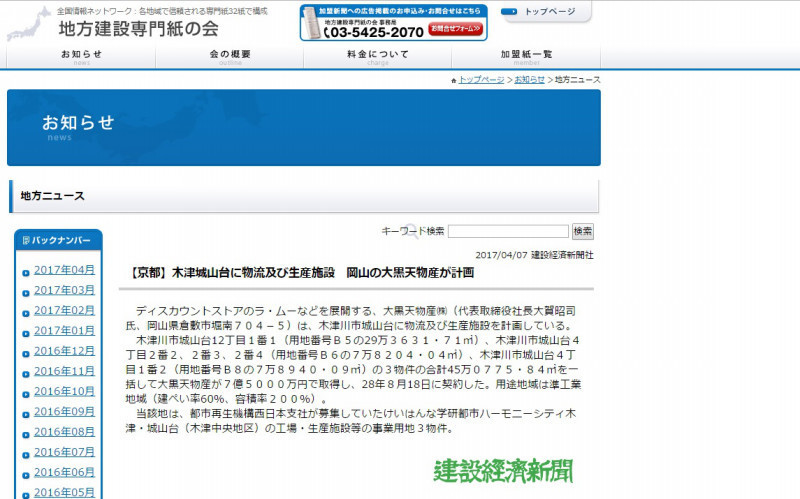Click the お知らせ breadcrumb link

(529, 80)
